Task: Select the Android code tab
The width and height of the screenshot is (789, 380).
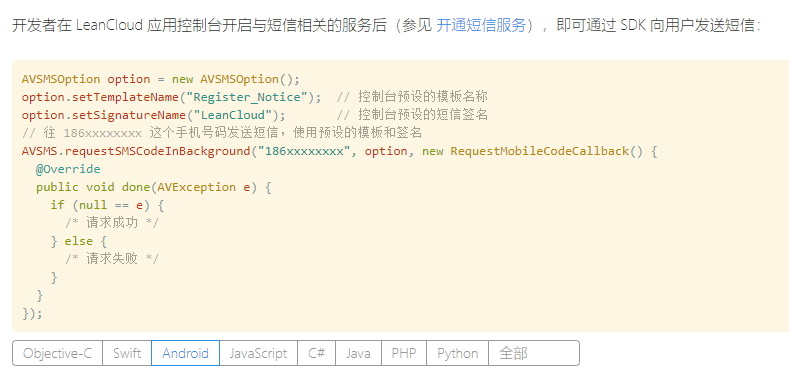Action: (x=185, y=353)
